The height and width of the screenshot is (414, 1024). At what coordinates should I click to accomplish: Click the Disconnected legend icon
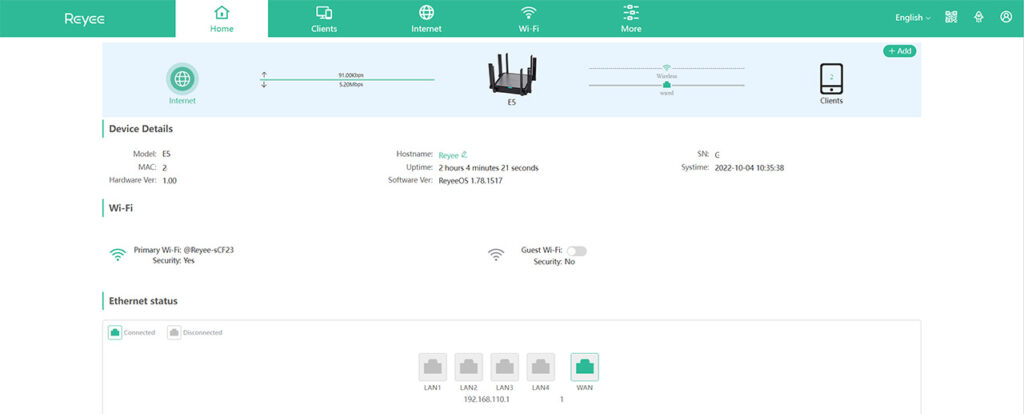point(174,332)
